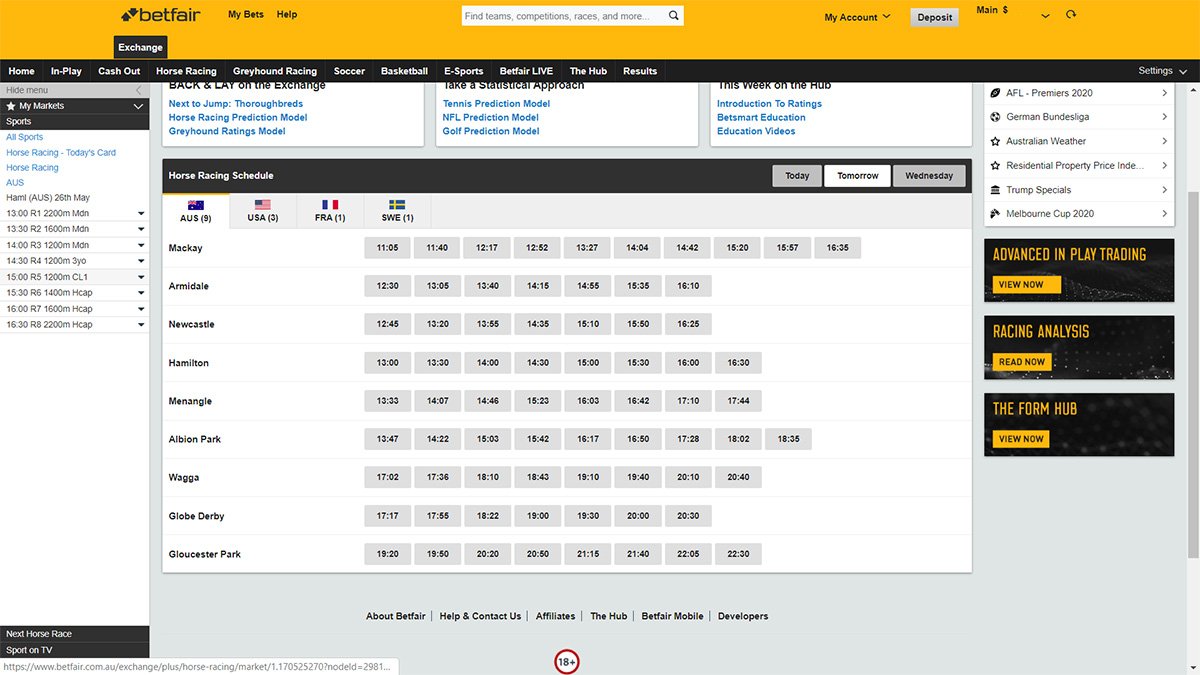1200x675 pixels.
Task: Open the FRA (1) racing tab
Action: 330,211
